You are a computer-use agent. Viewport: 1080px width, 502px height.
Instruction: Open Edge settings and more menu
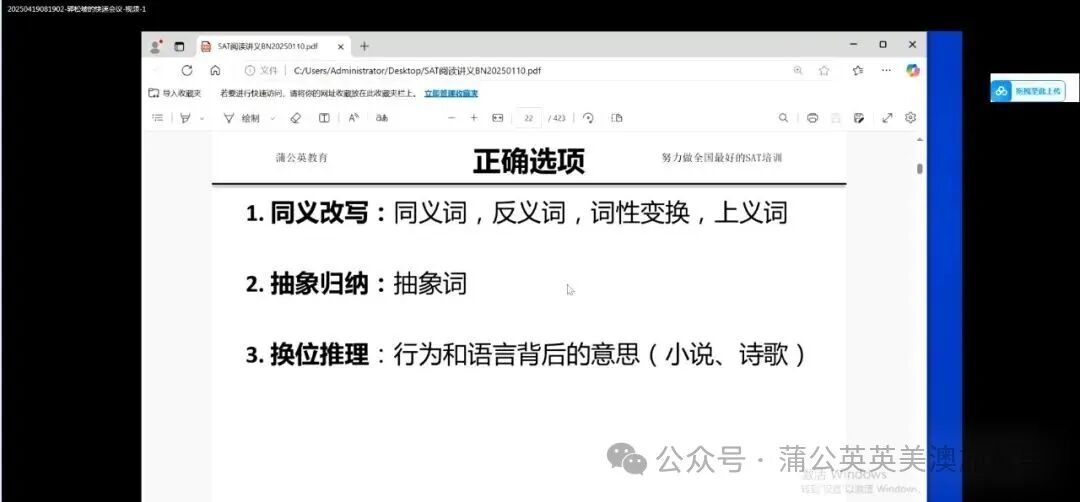(x=886, y=70)
